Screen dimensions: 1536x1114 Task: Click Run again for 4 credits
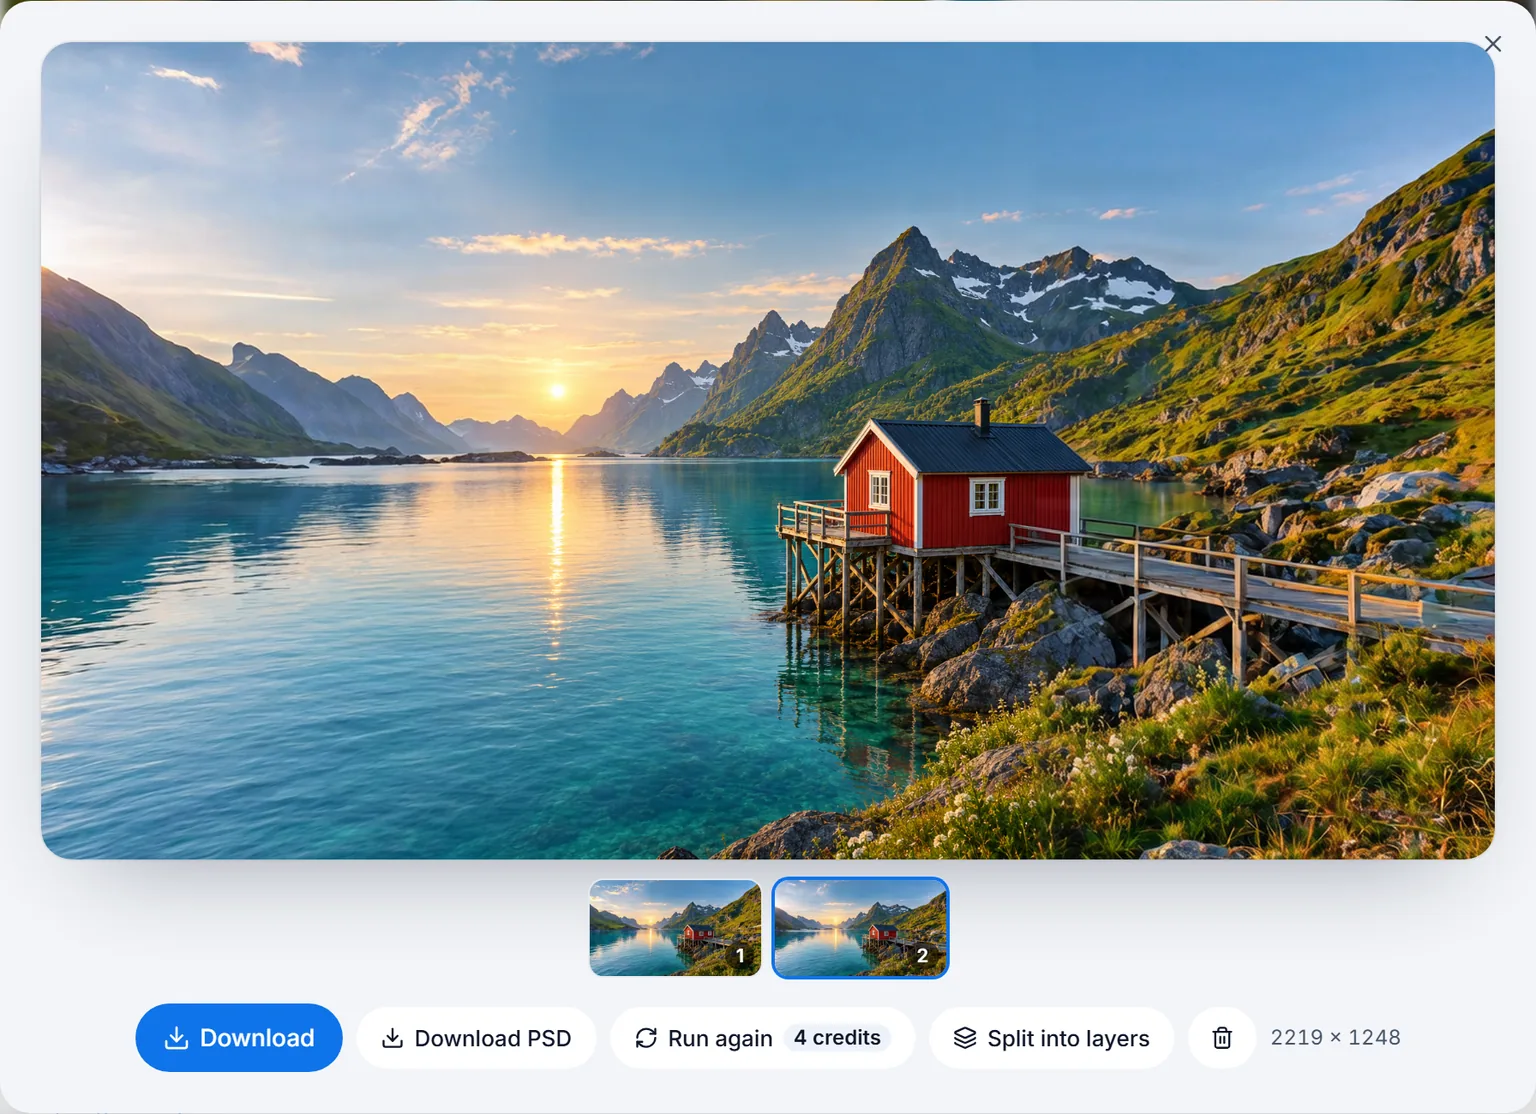point(762,1038)
